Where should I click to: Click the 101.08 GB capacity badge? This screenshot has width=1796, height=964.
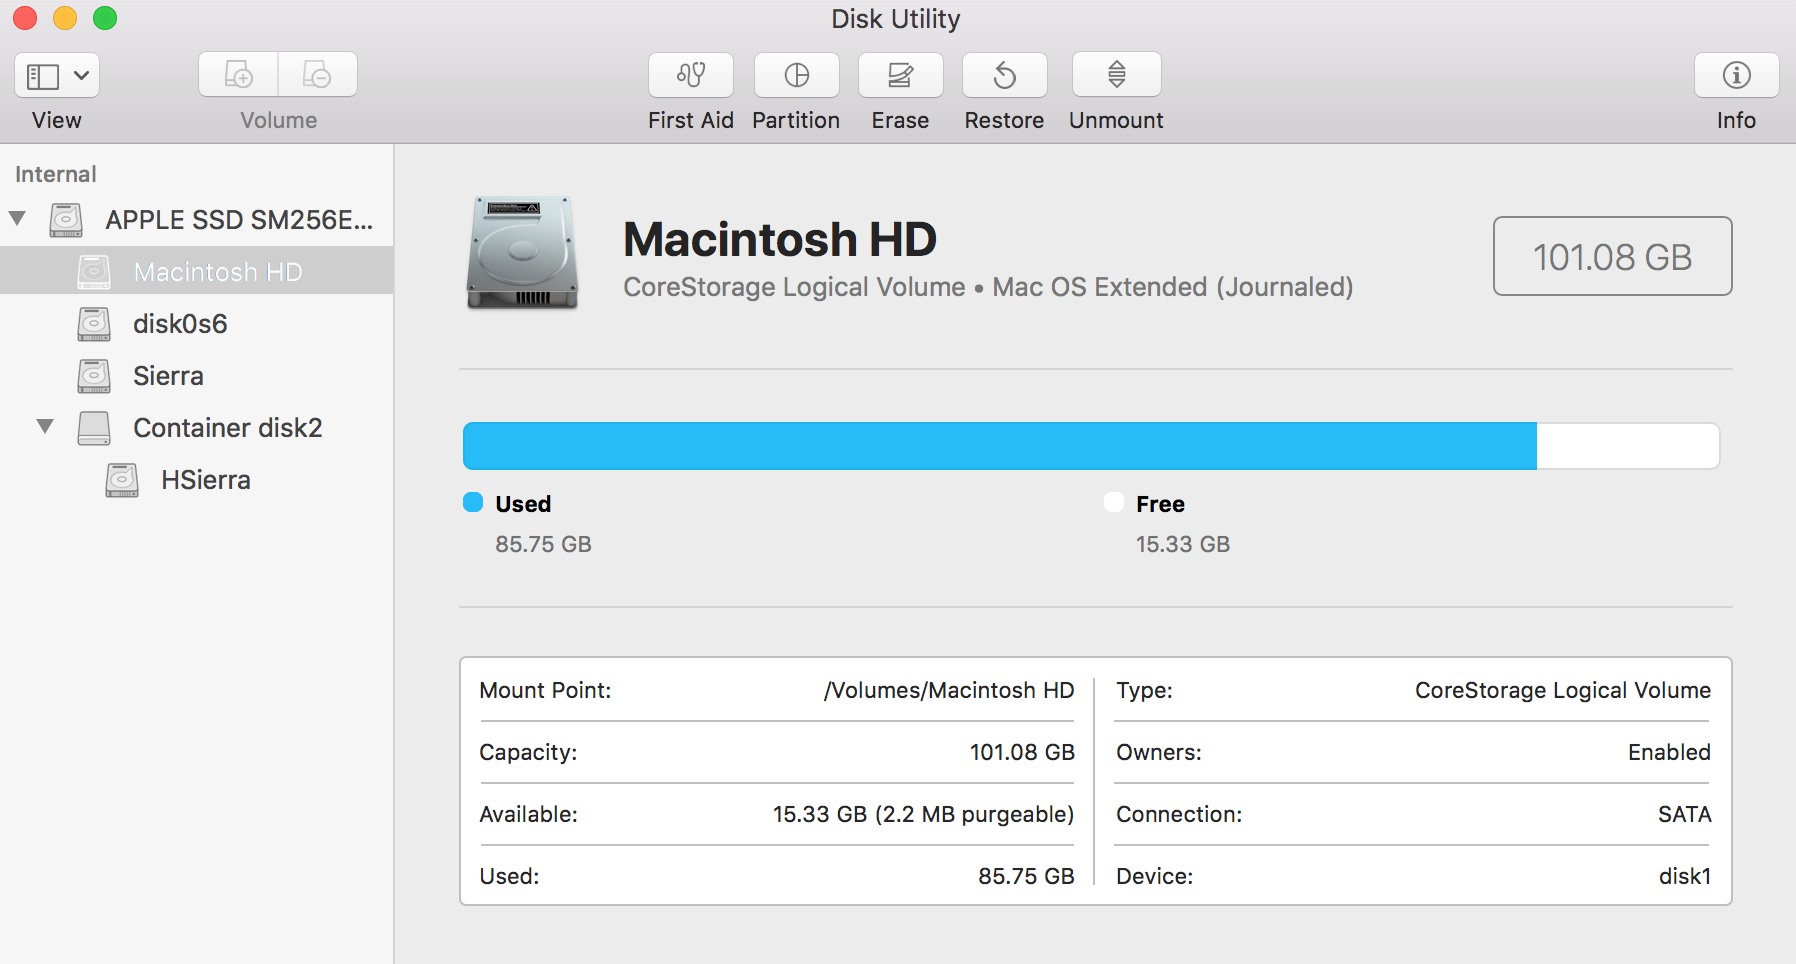(1611, 256)
